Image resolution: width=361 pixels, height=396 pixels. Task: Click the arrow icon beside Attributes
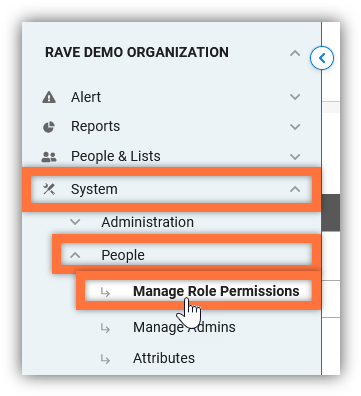105,359
